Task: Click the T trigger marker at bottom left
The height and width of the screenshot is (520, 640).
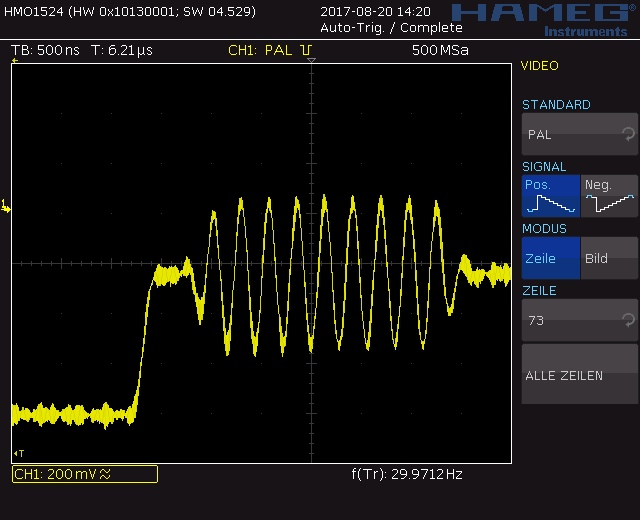Action: pos(17,453)
